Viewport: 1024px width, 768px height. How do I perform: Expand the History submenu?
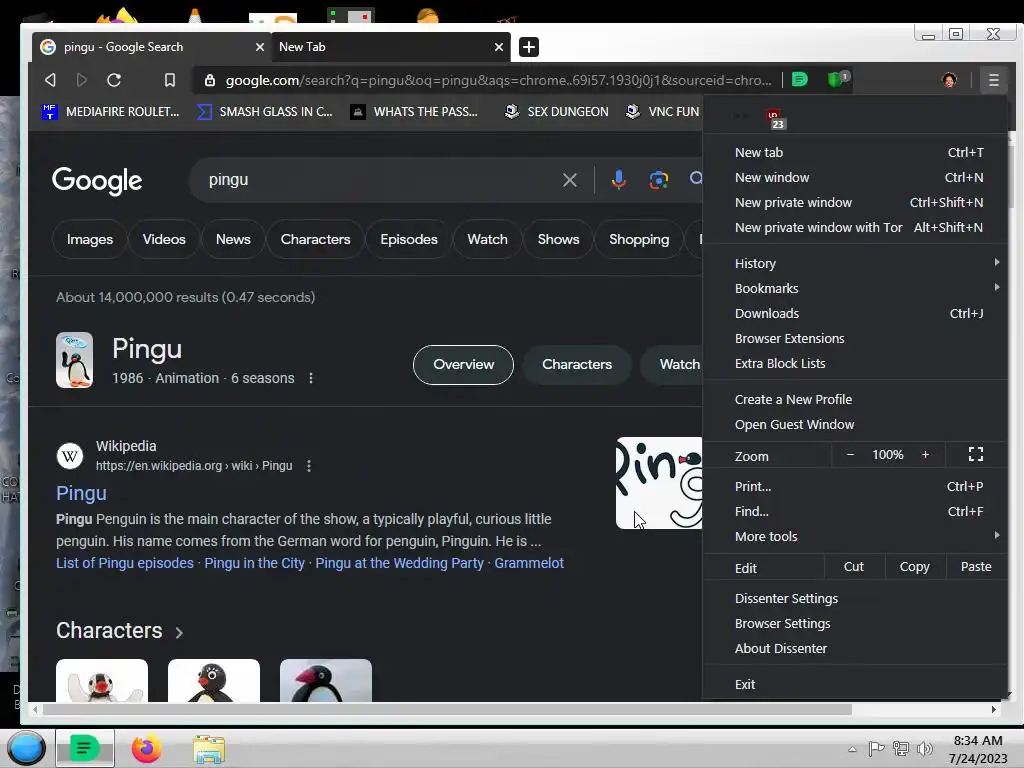click(x=856, y=263)
